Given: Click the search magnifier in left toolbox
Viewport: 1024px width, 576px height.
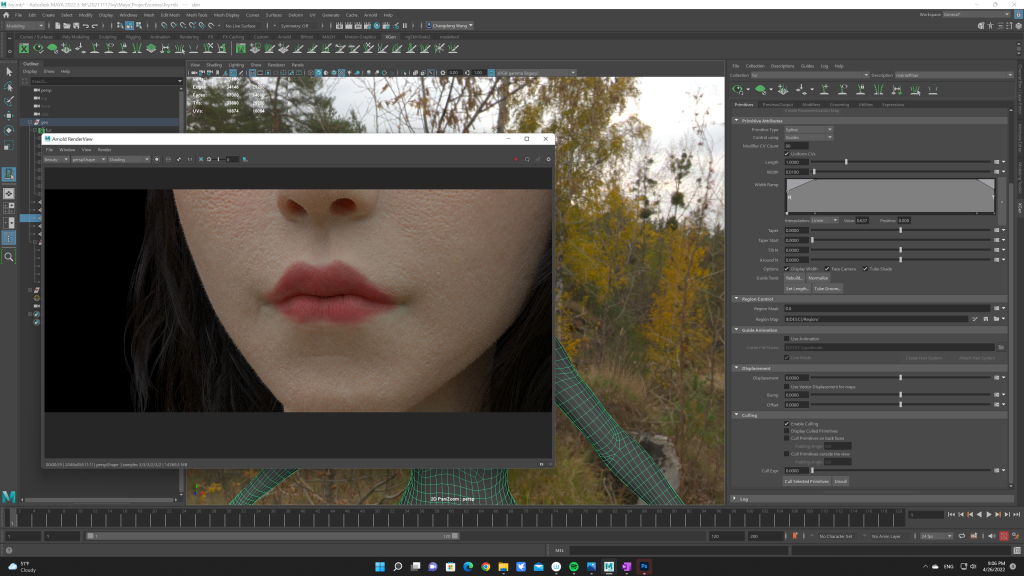Looking at the screenshot, I should (9, 257).
